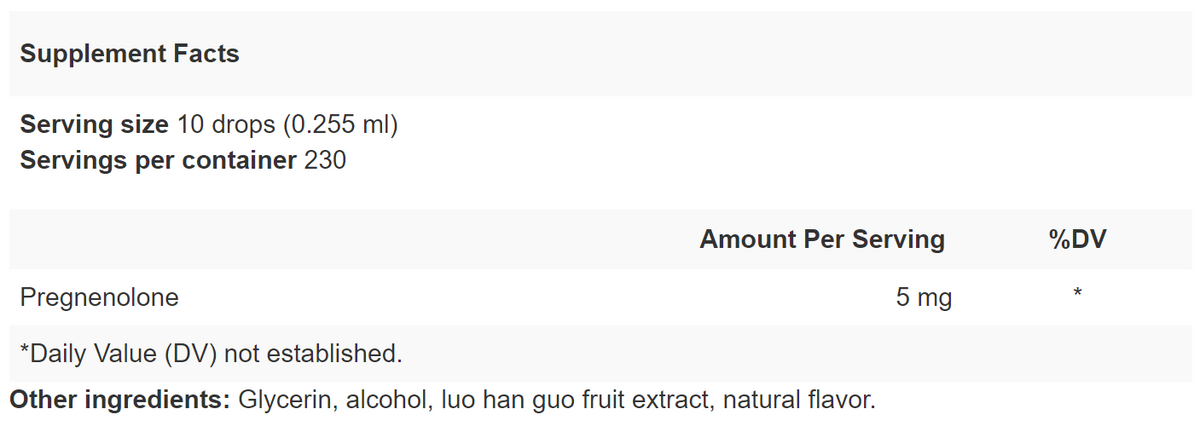Viewport: 1200px width, 432px height.
Task: Click the 10 drops serving text
Action: coord(225,126)
